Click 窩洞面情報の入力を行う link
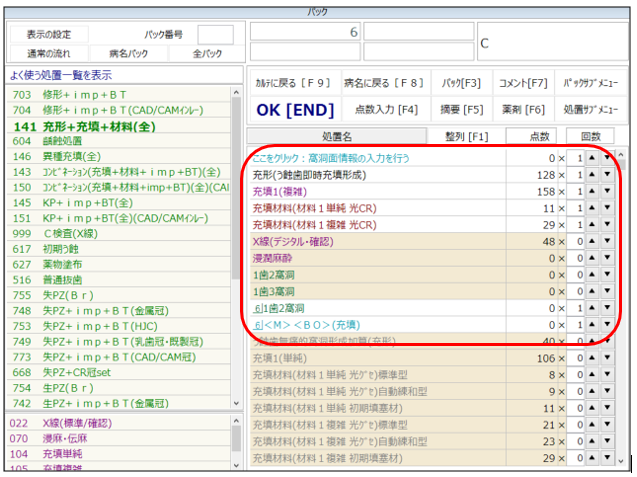Image resolution: width=637 pixels, height=477 pixels. (345, 158)
